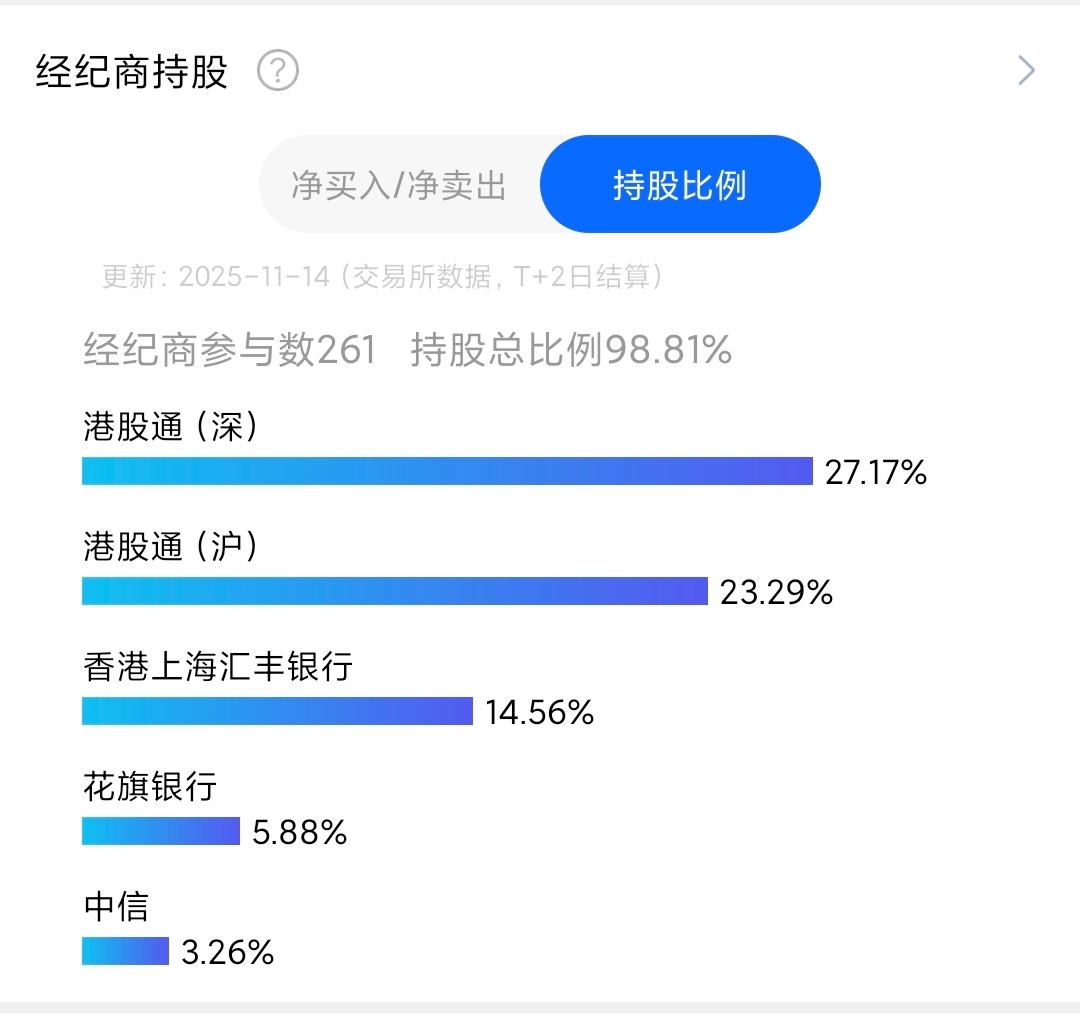1080x1018 pixels.
Task: Select the 港股通(沪) broker label
Action: pos(171,546)
